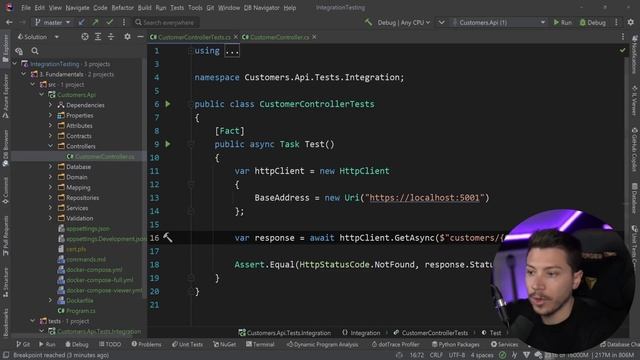Open Solution panel options gear
The width and height of the screenshot is (640, 360).
coord(127,37)
